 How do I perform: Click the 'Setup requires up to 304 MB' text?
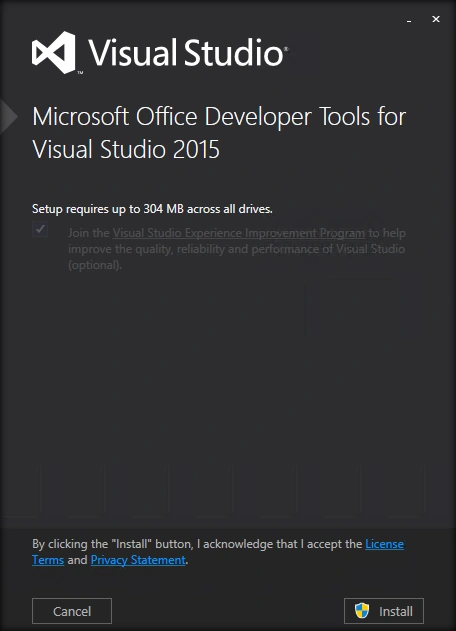pyautogui.click(x=152, y=209)
